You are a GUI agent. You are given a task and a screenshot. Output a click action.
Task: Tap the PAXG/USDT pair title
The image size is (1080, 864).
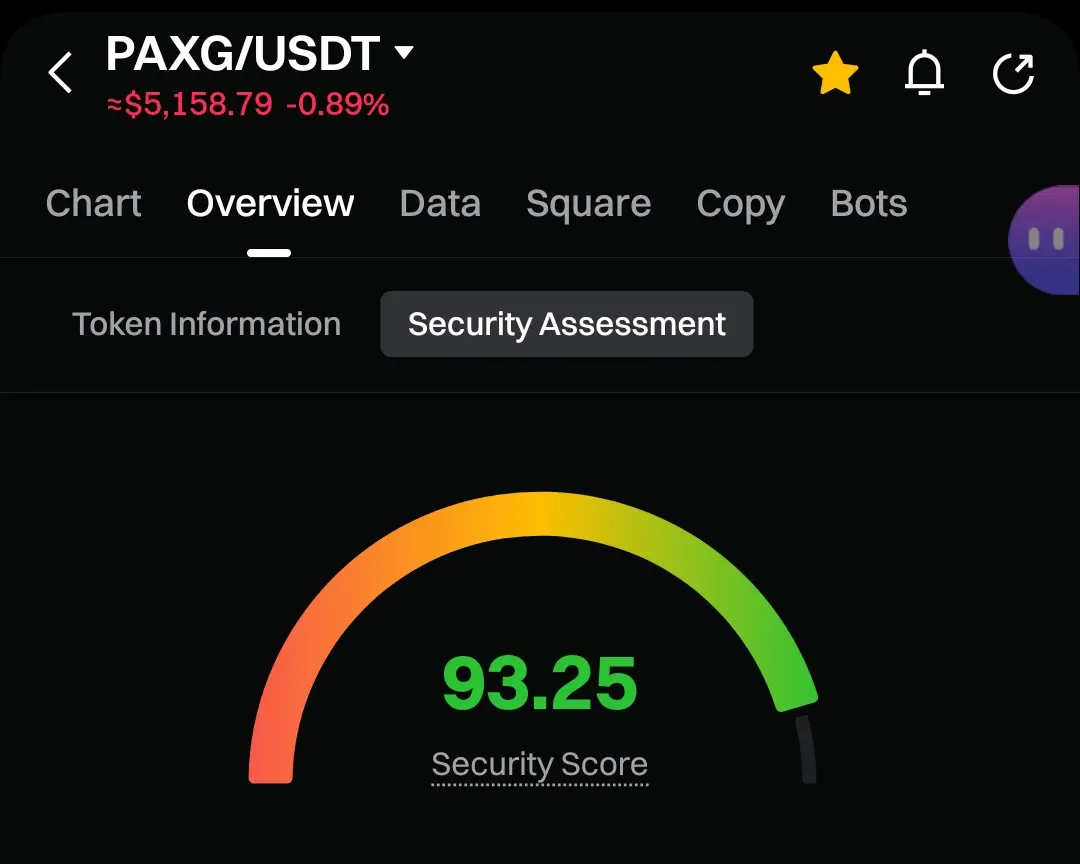click(242, 54)
